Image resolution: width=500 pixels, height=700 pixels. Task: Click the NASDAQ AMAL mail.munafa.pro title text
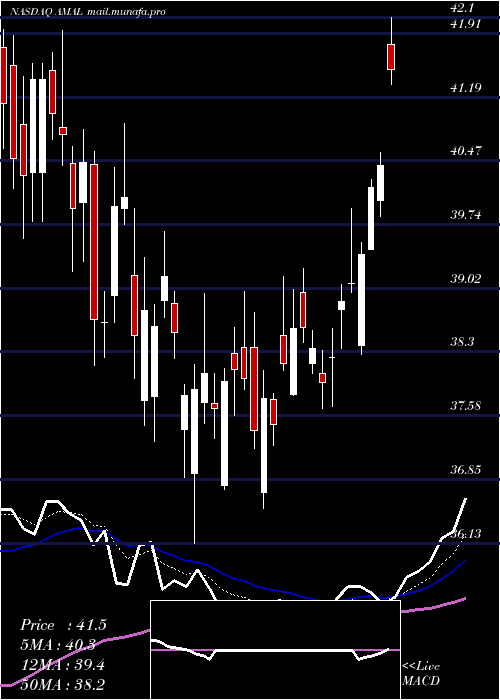(87, 12)
